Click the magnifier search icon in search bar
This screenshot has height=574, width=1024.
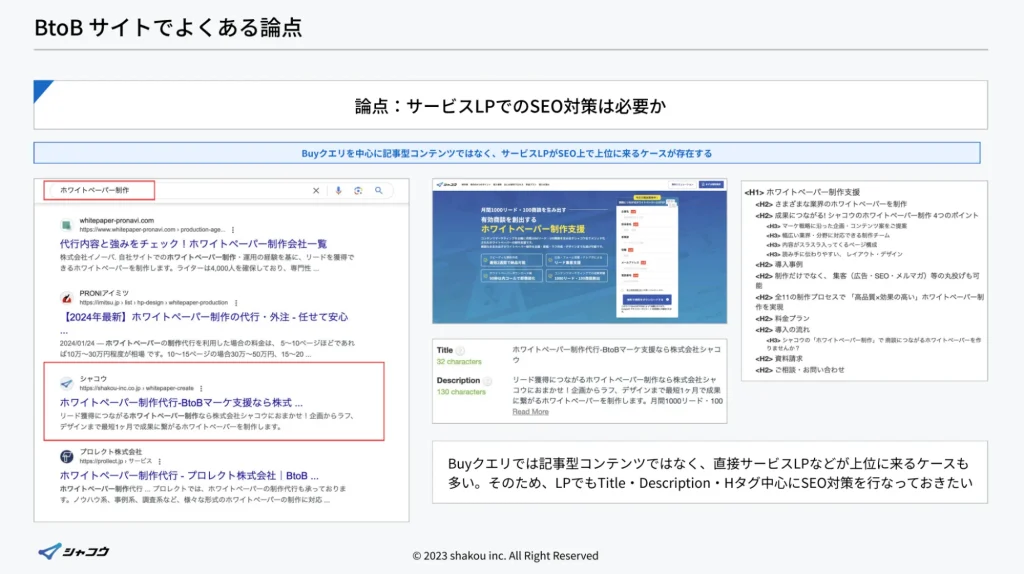379,190
